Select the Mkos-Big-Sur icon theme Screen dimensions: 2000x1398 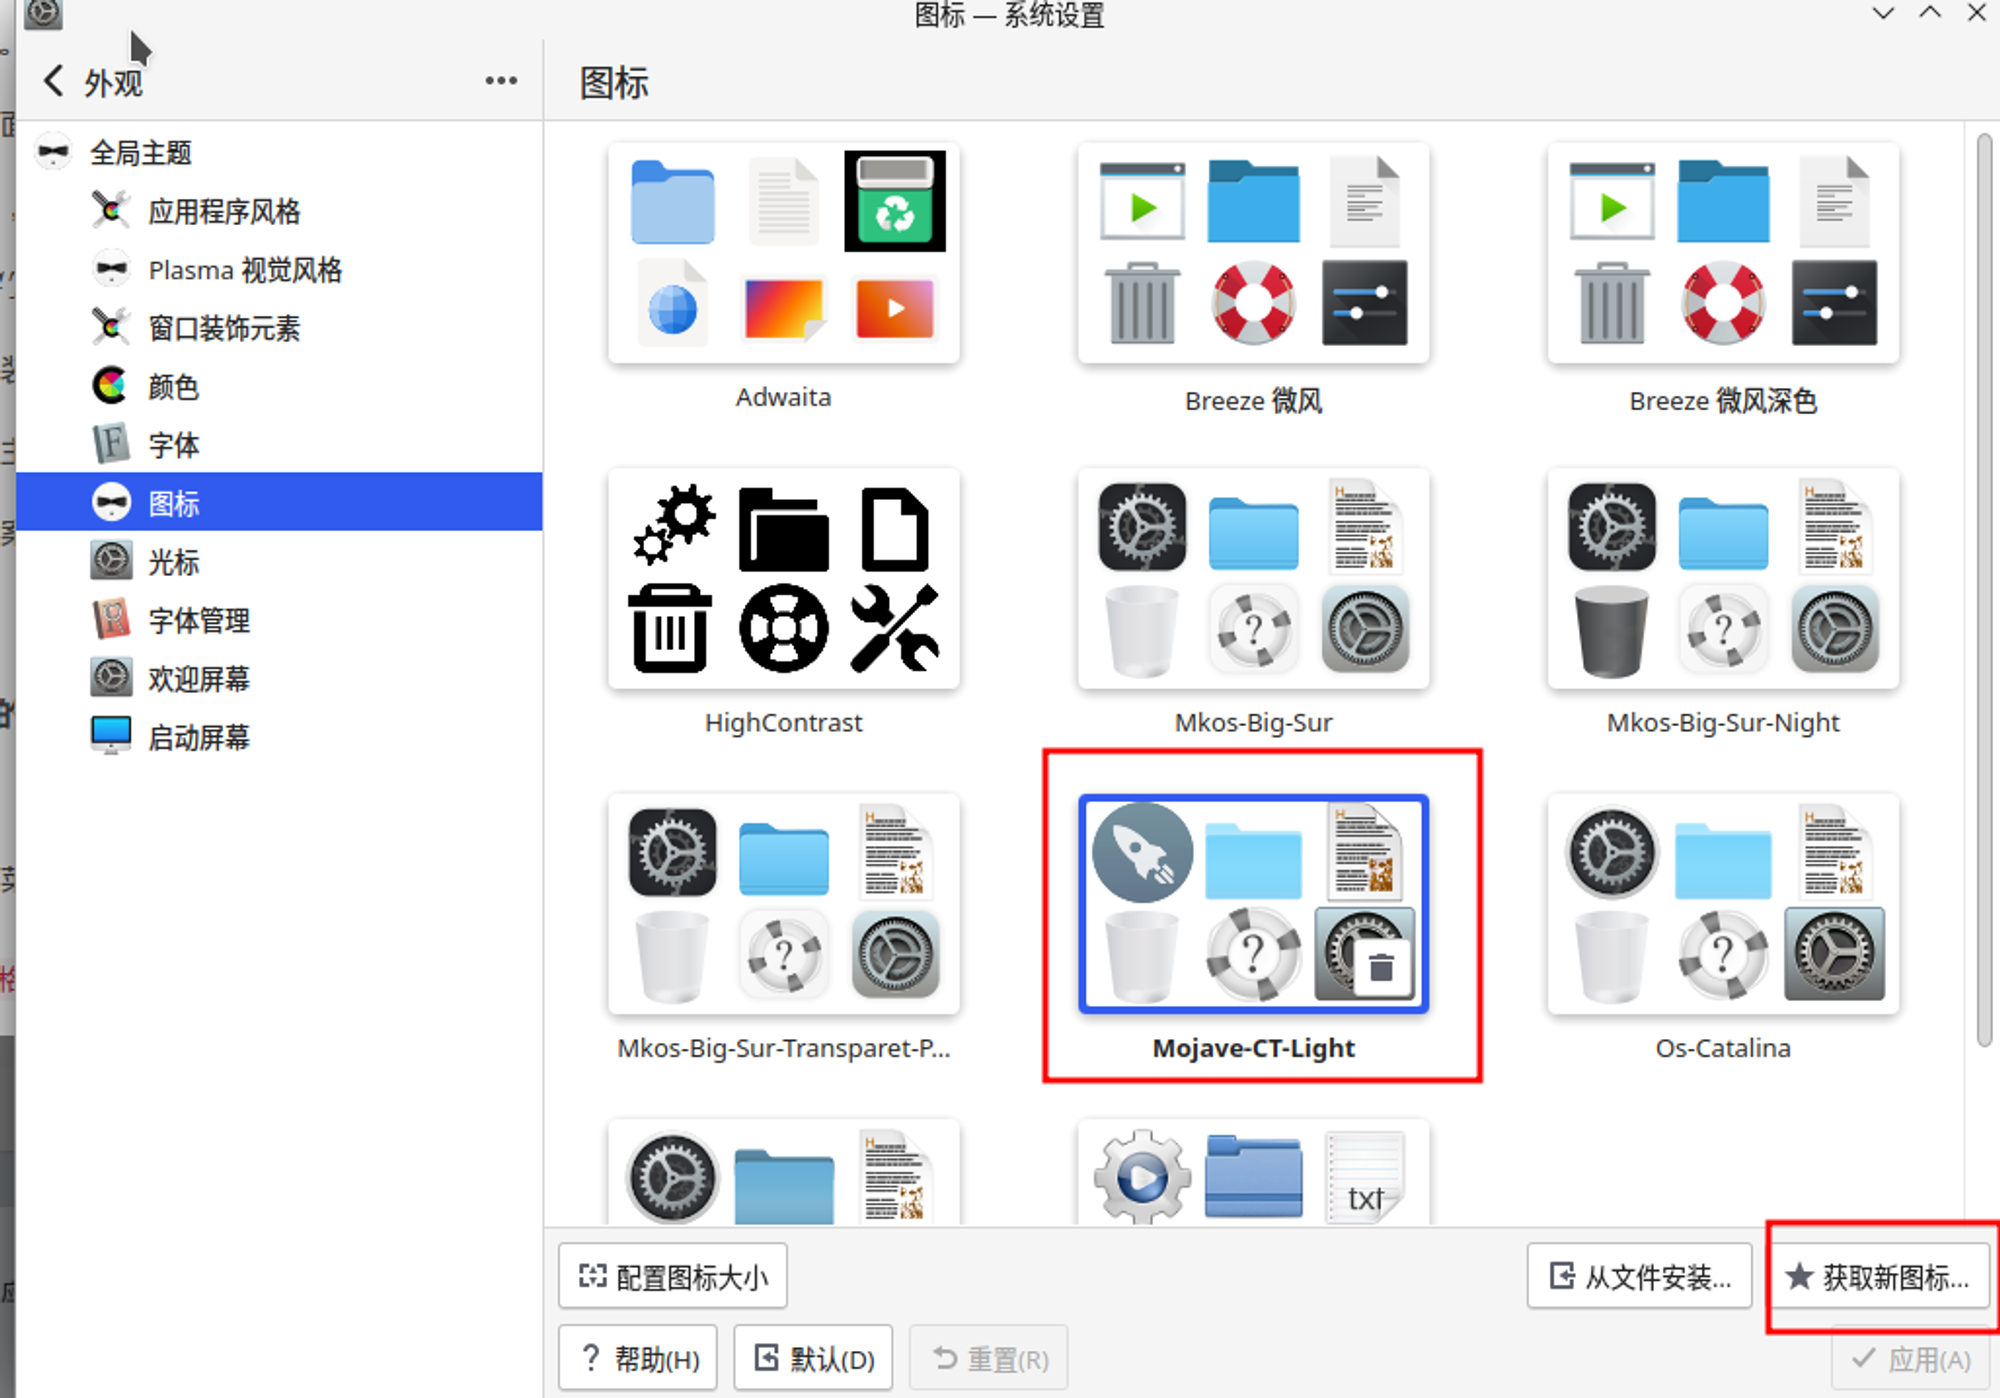[x=1254, y=578]
